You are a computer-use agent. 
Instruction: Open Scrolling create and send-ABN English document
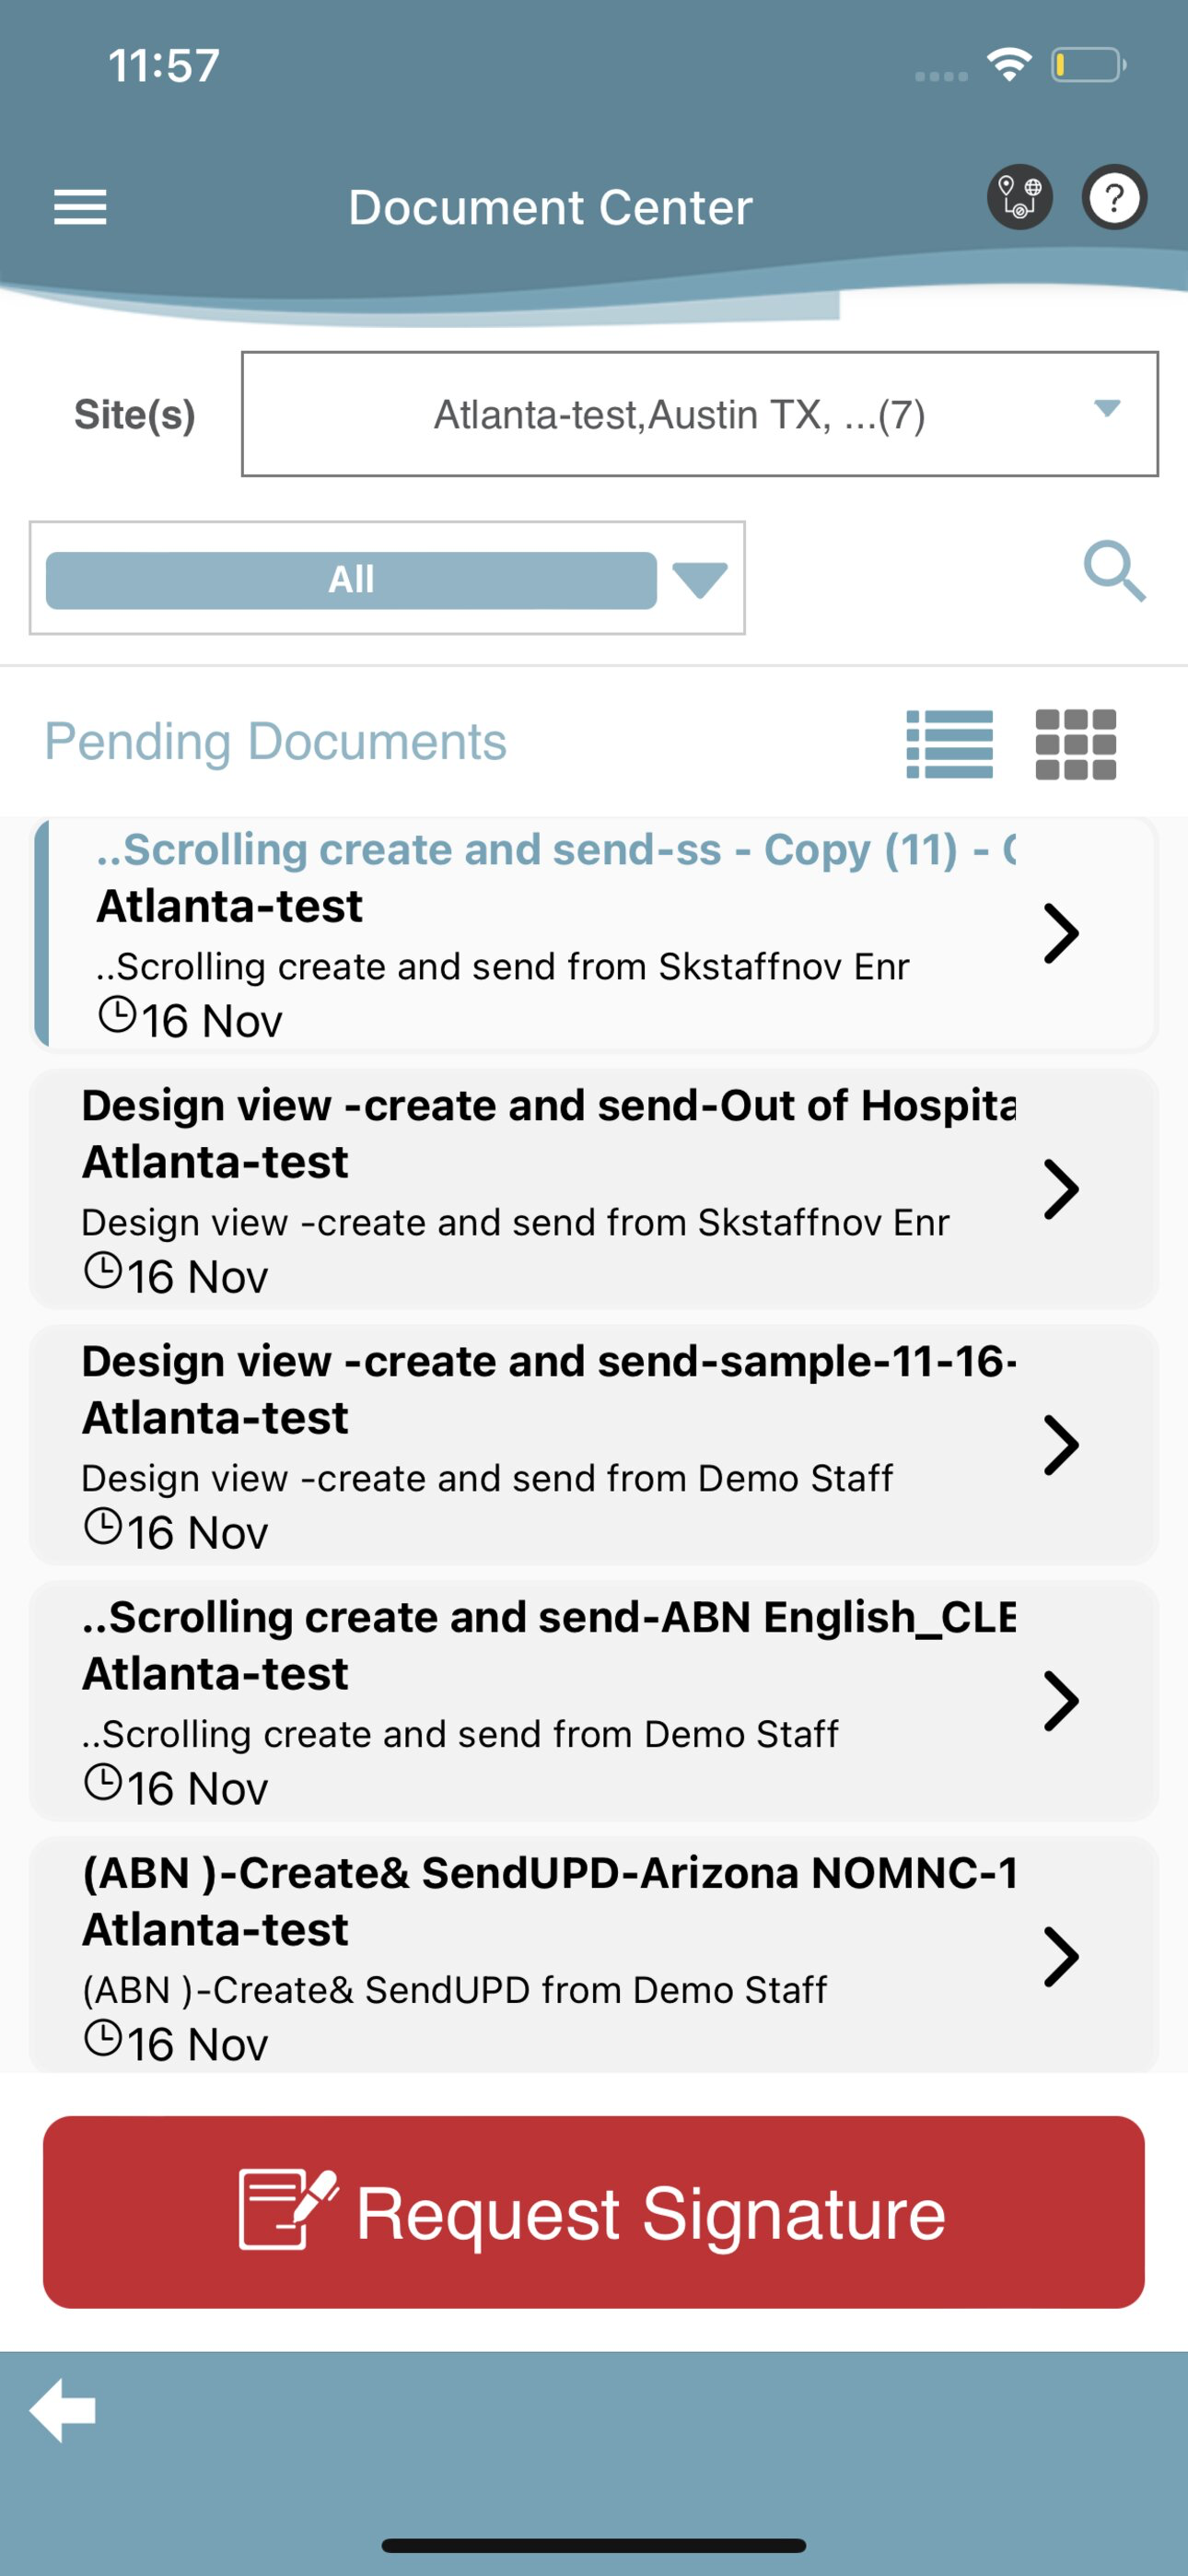click(594, 1701)
